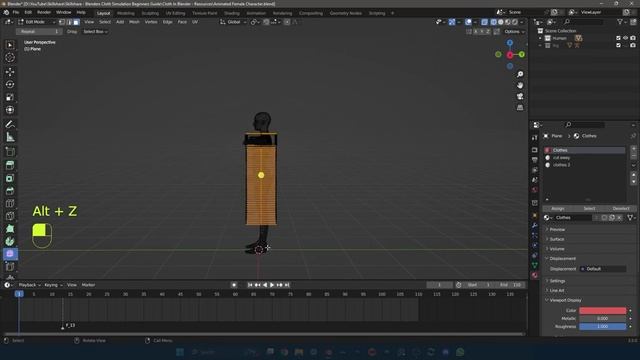Select the 'cut away' material slot
640x360 pixels.
pos(584,158)
